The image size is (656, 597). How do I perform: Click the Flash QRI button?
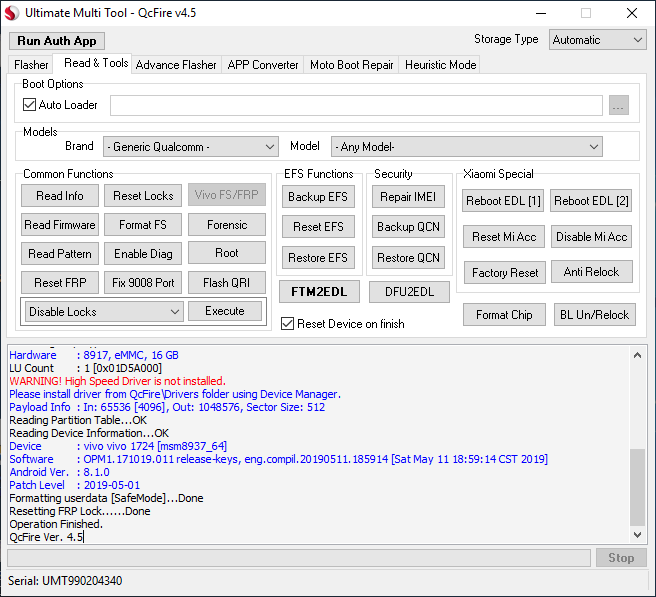coord(227,283)
